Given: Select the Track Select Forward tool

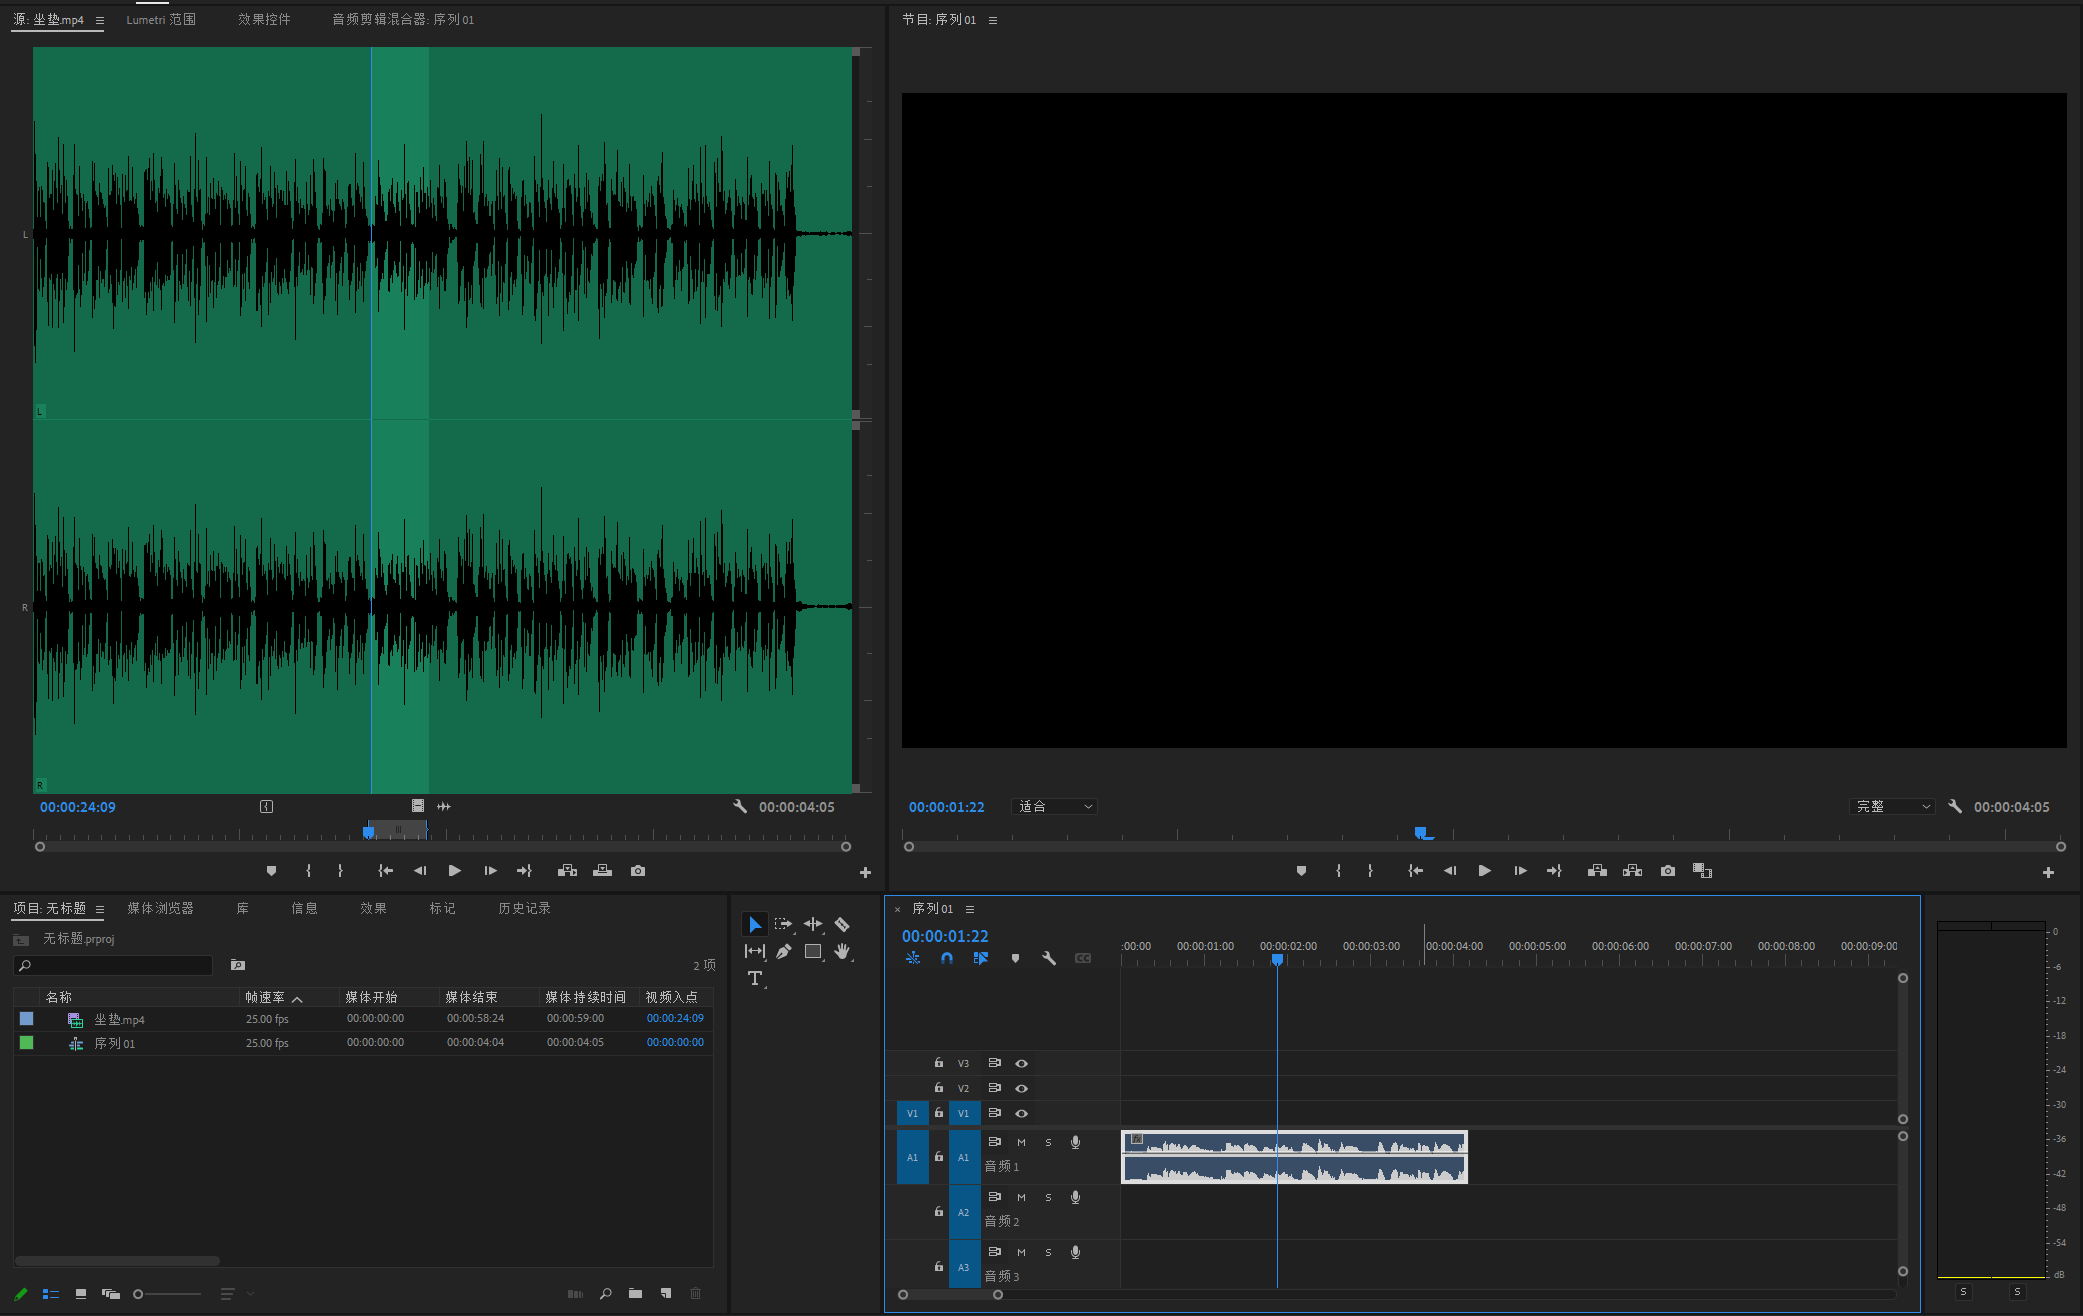Looking at the screenshot, I should [x=783, y=925].
